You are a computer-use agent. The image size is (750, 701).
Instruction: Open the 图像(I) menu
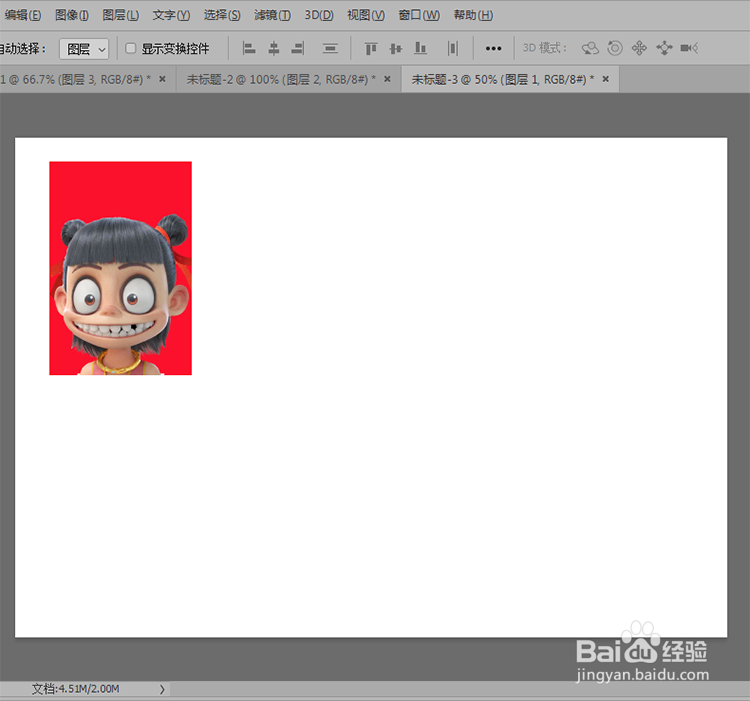click(72, 15)
